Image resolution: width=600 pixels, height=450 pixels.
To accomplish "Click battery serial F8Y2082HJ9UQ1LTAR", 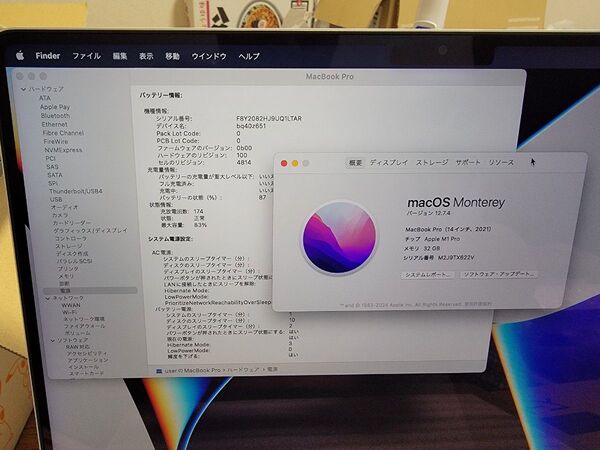I will point(269,119).
